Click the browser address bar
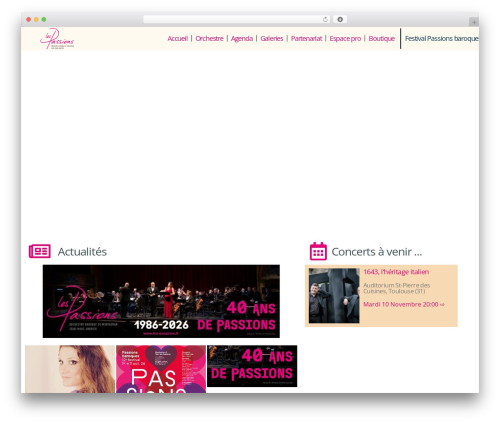The width and height of the screenshot is (500, 423). tap(236, 20)
